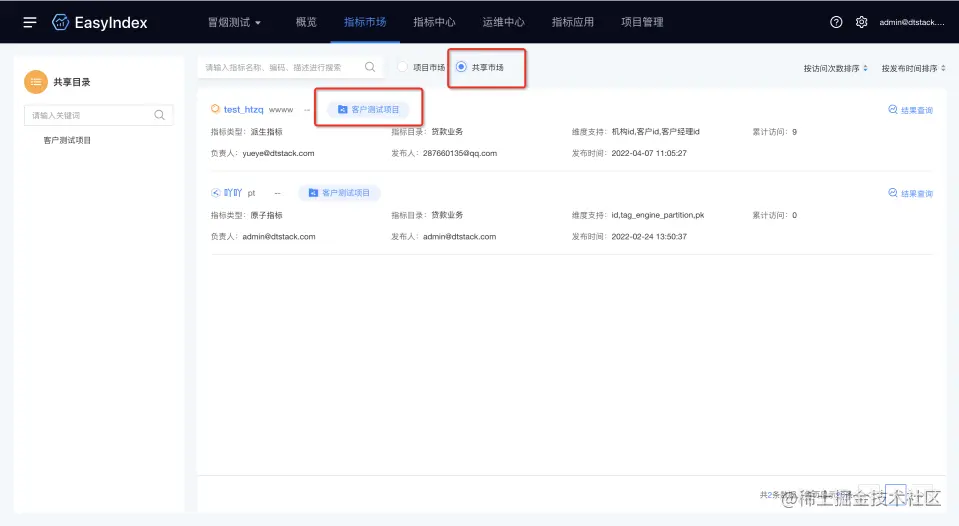959x526 pixels.
Task: Click the text 指标类型: 派生指标
Action: click(246, 132)
